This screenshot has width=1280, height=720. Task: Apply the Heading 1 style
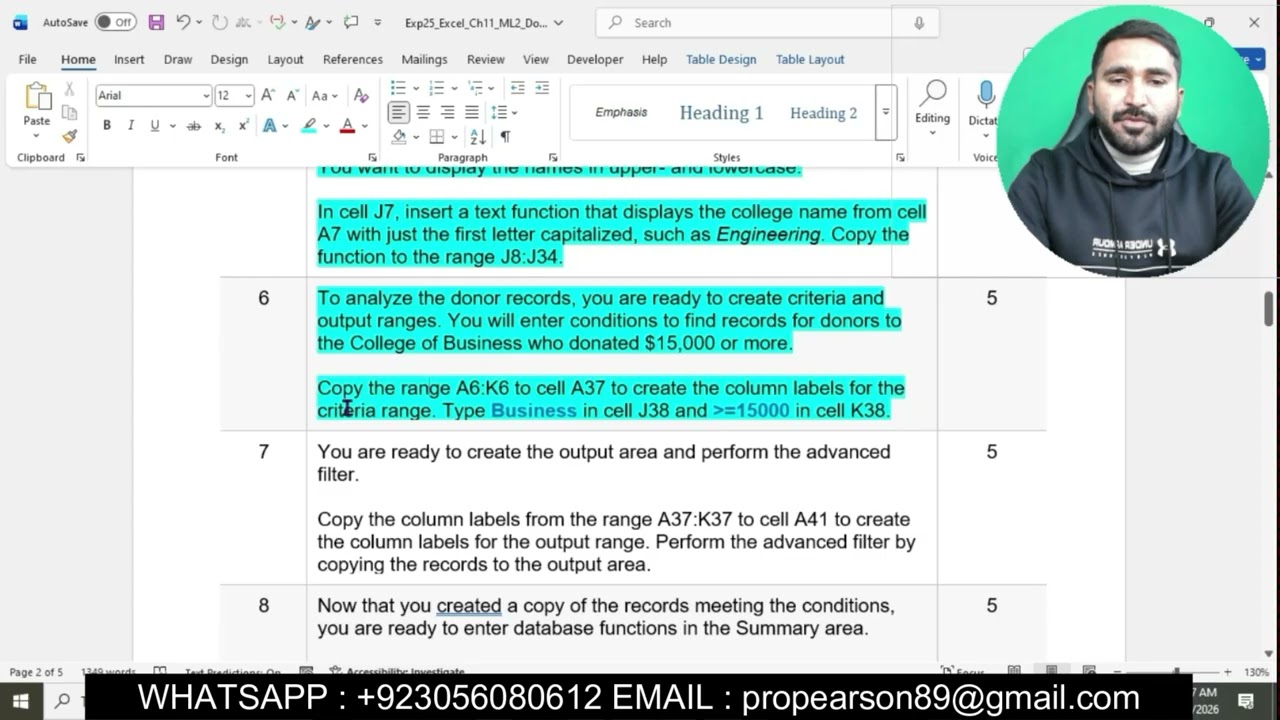721,113
